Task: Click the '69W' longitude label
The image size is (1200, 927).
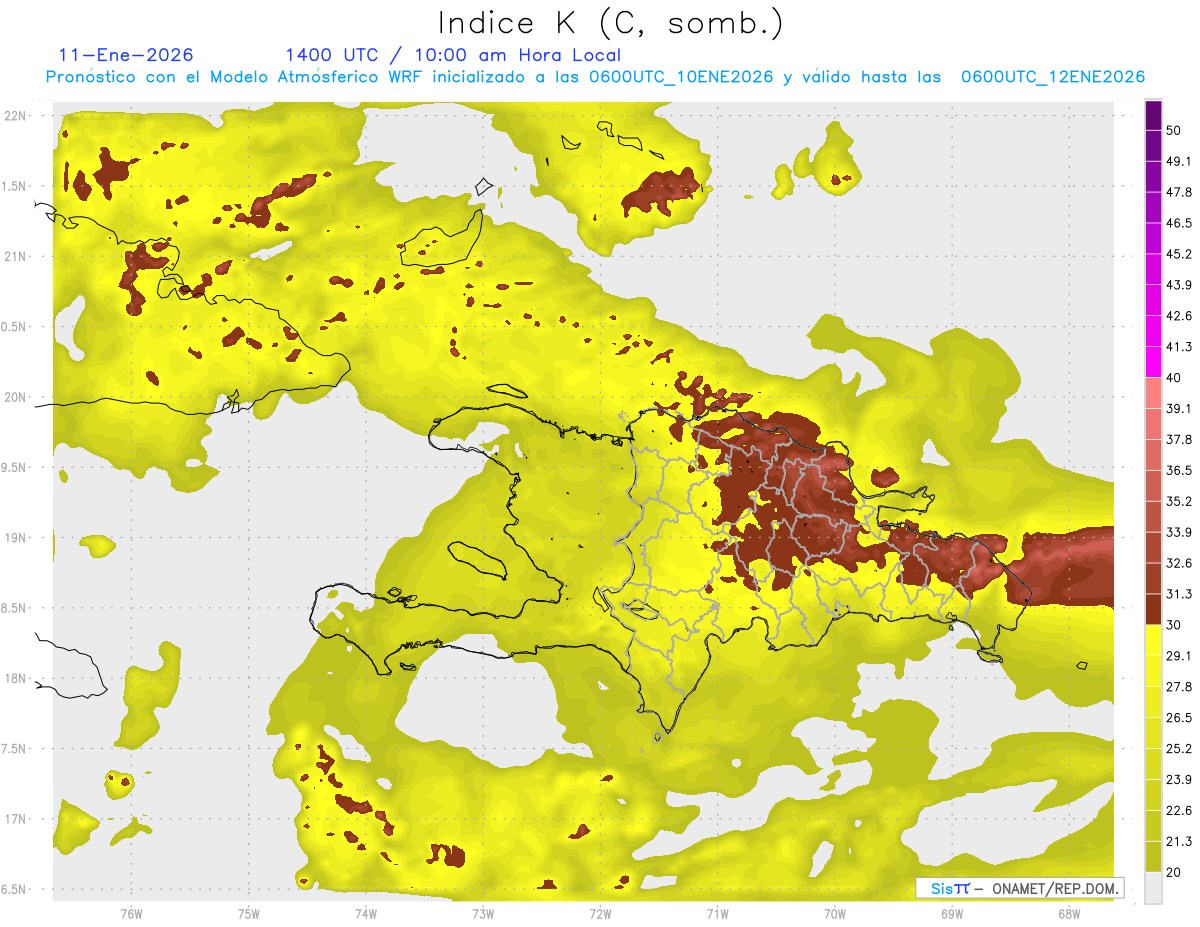Action: pos(951,914)
